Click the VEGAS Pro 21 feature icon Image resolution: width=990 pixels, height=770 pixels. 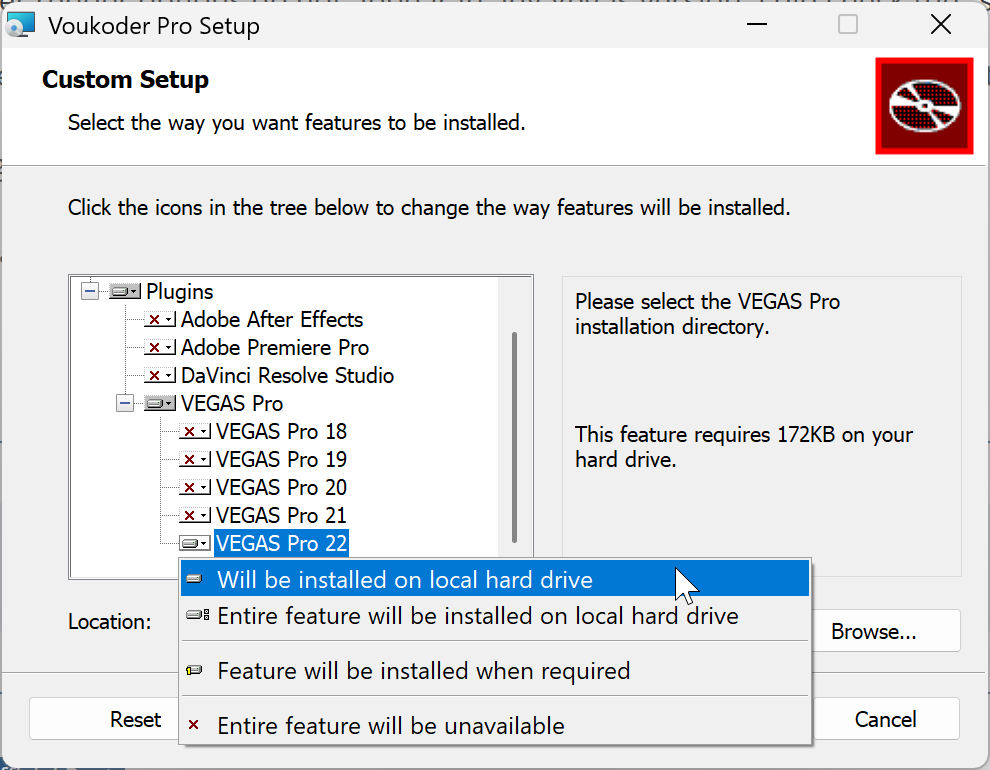click(195, 516)
